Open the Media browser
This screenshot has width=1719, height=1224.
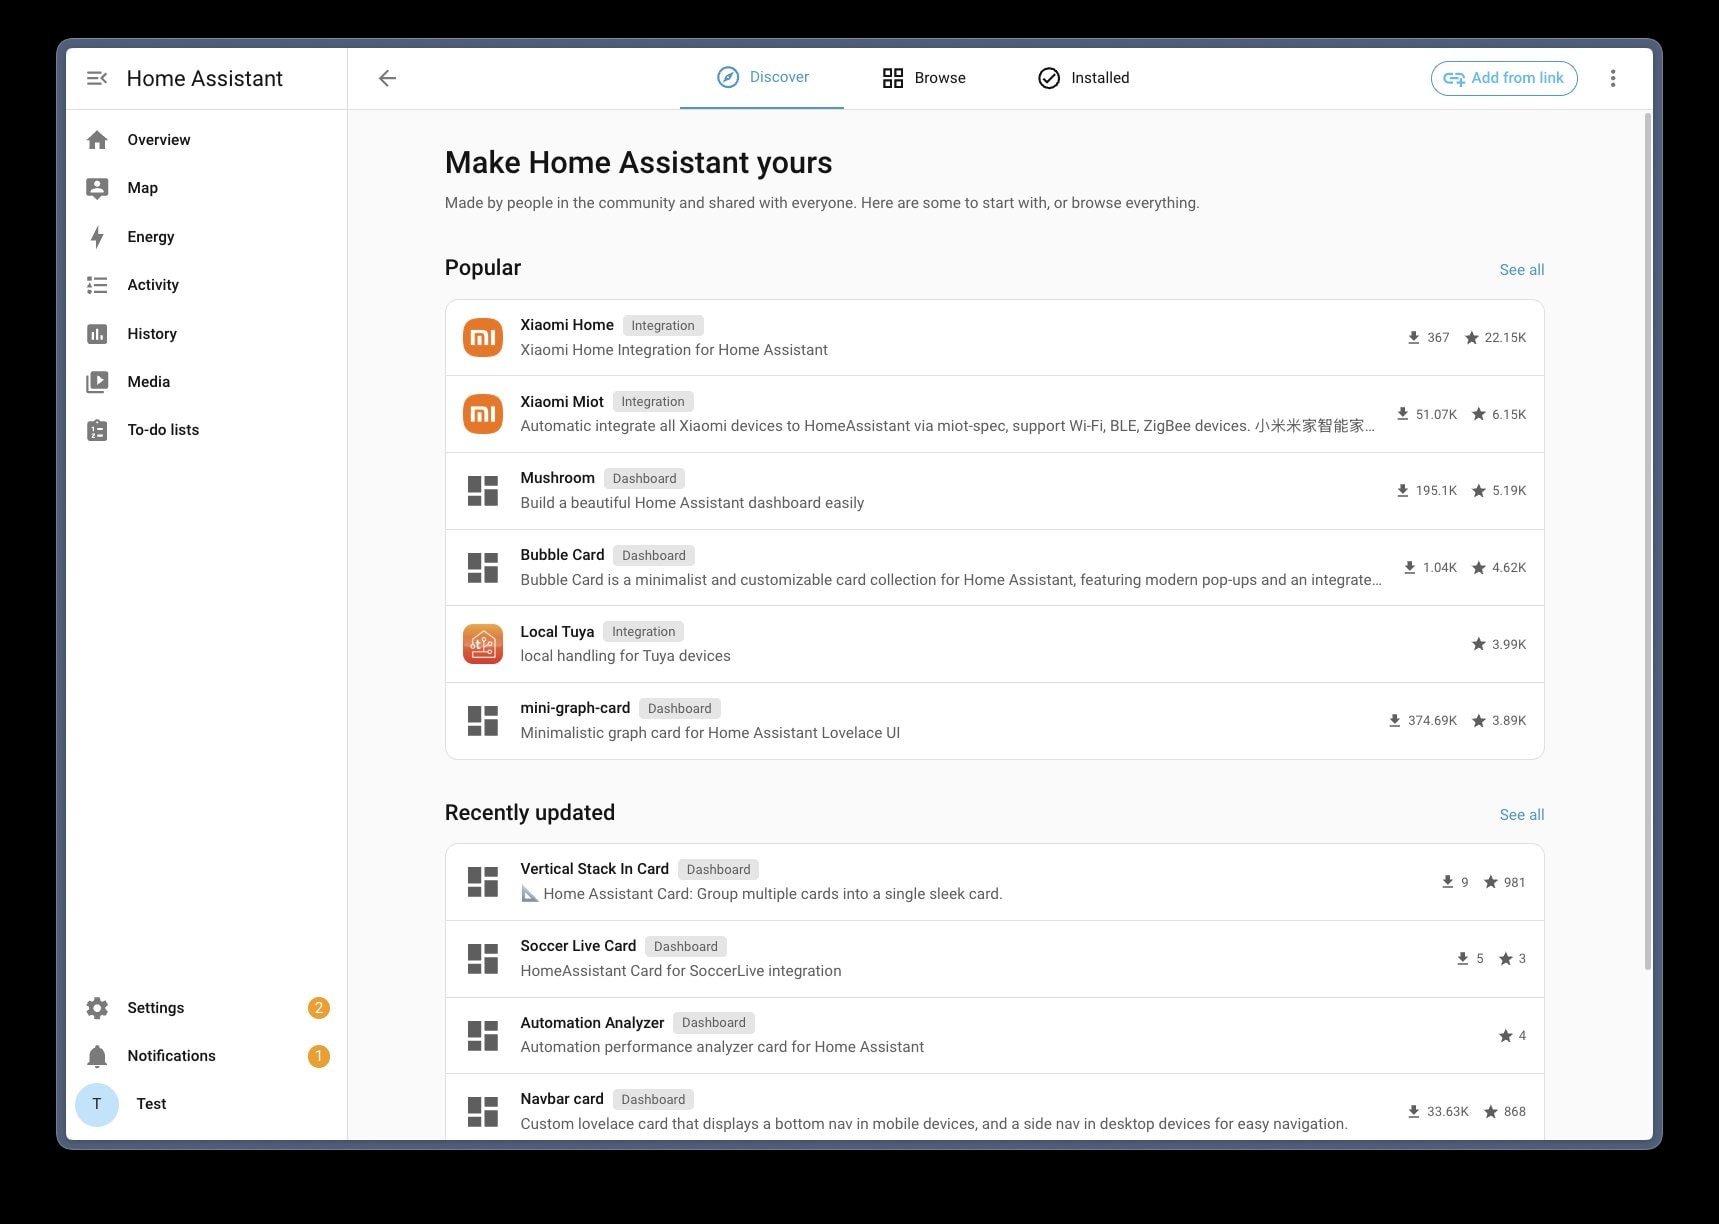point(207,382)
